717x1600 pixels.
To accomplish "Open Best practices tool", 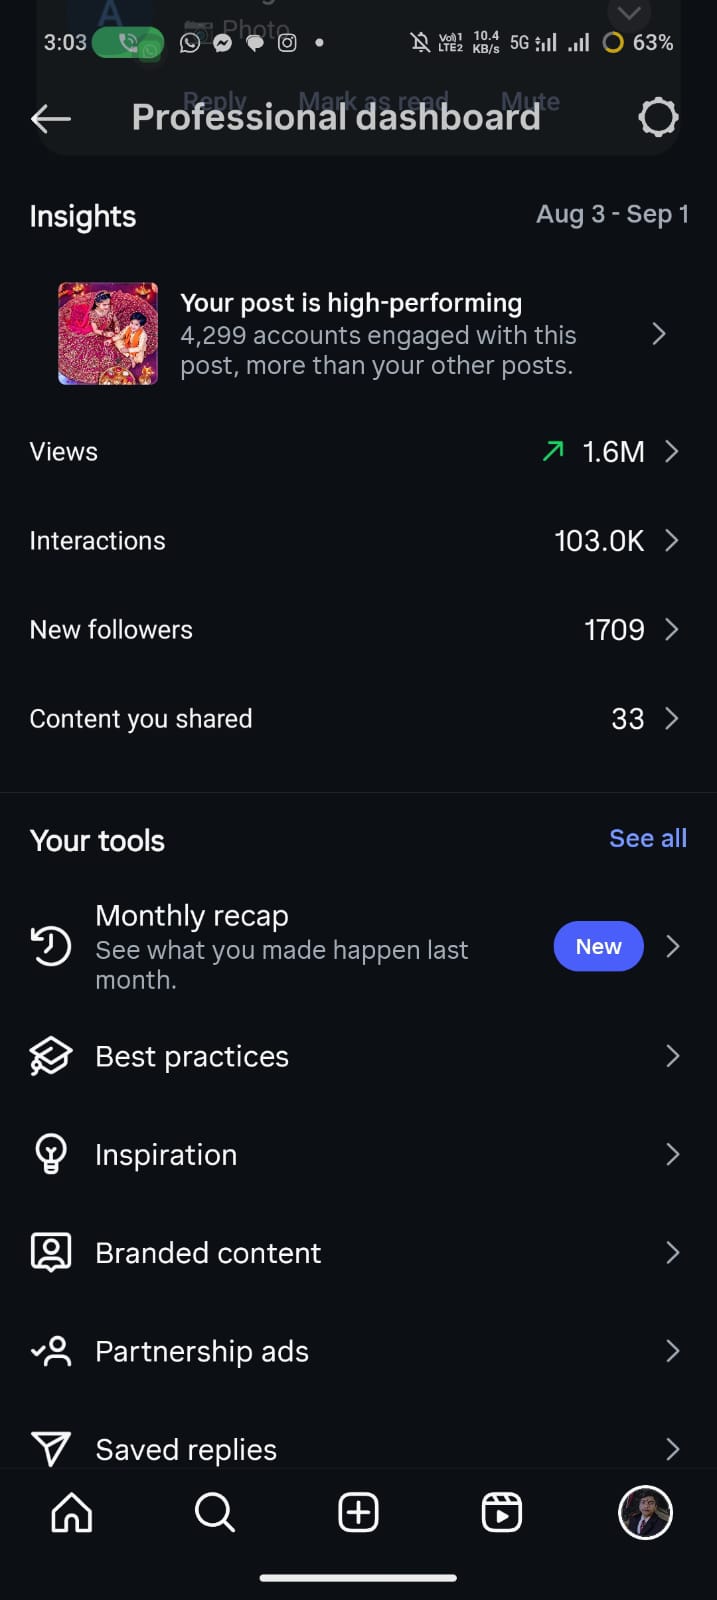I will pos(192,1057).
